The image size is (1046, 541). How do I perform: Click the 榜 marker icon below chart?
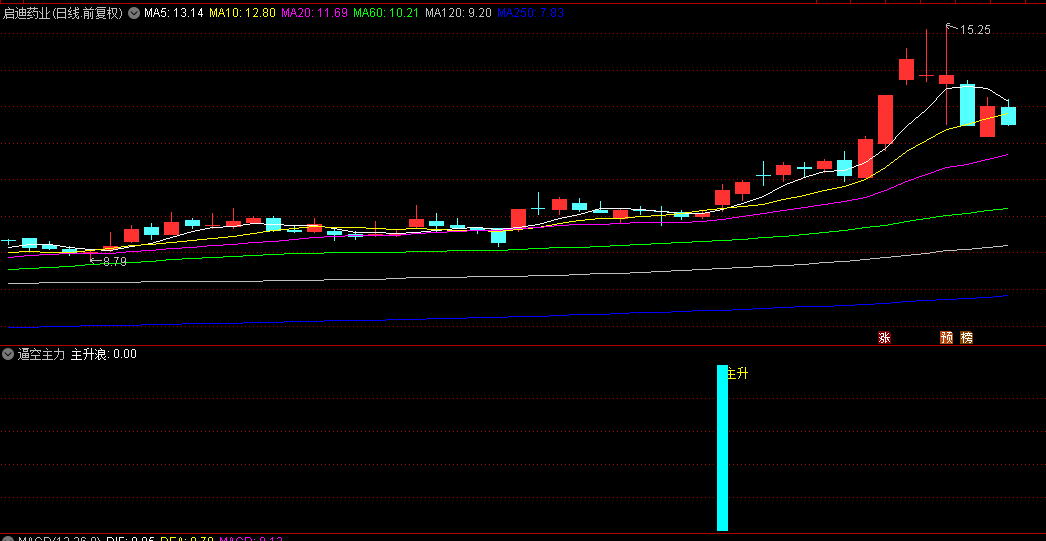click(966, 338)
